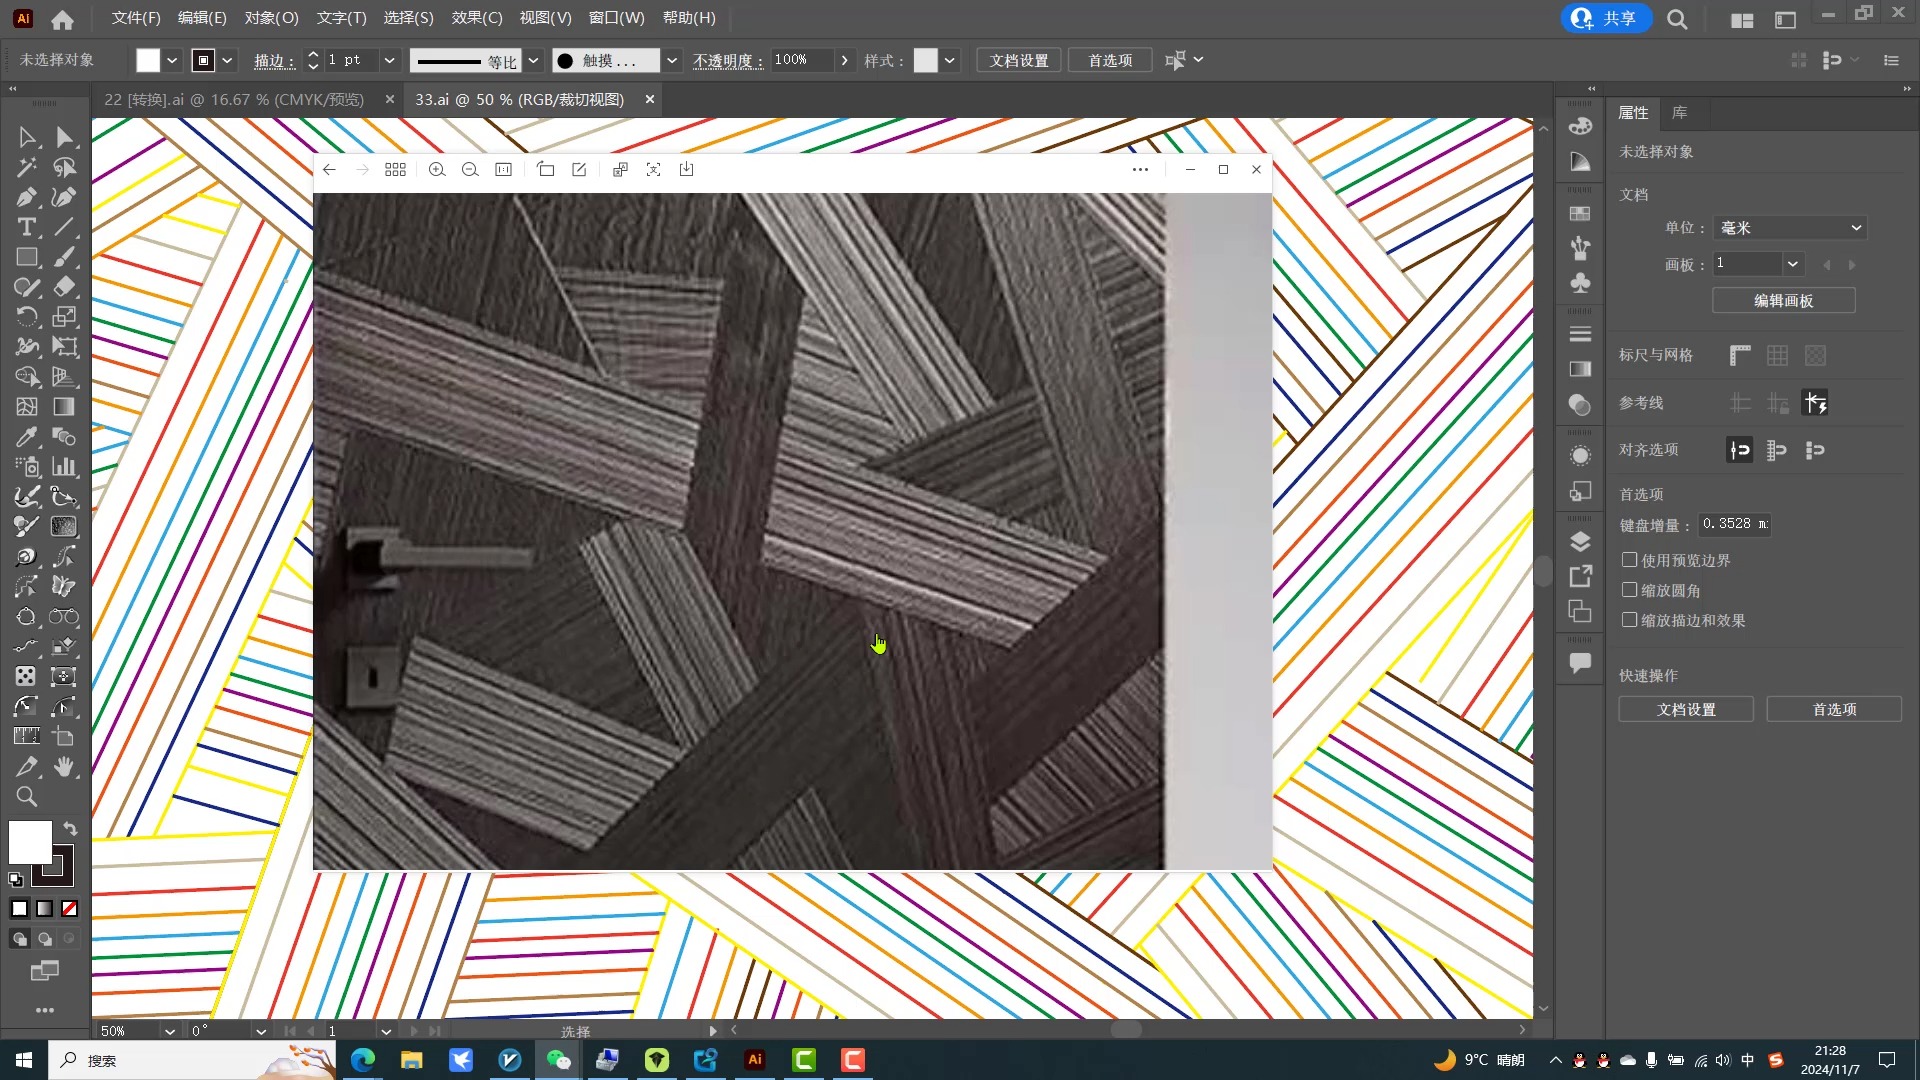
Task: Select the Magic Wand tool
Action: pos(27,167)
